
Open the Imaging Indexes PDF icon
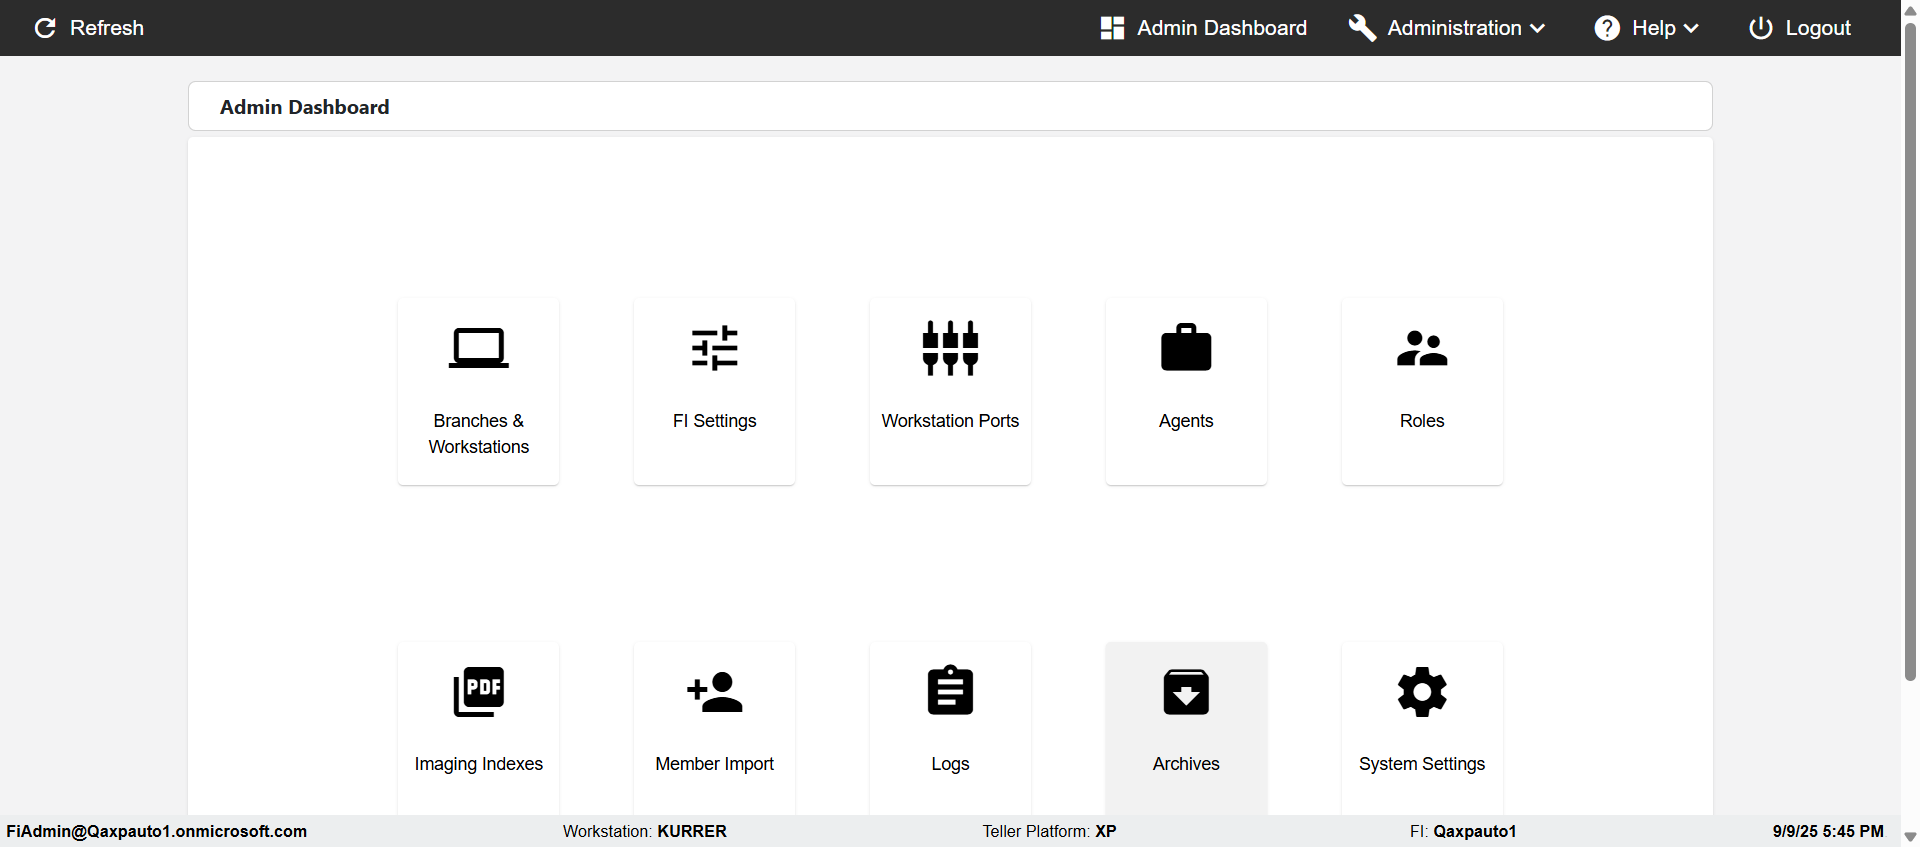point(479,691)
